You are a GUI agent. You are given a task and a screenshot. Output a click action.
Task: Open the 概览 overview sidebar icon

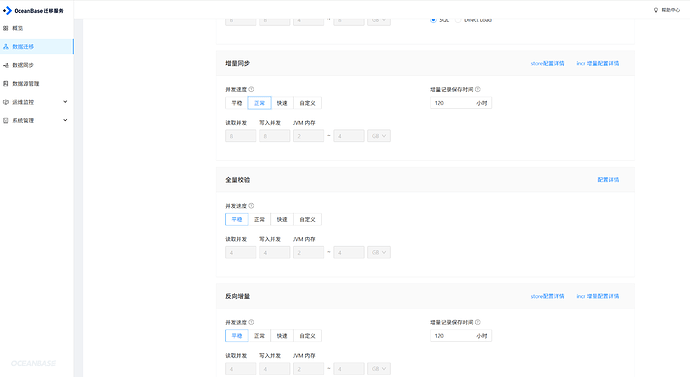pos(6,28)
